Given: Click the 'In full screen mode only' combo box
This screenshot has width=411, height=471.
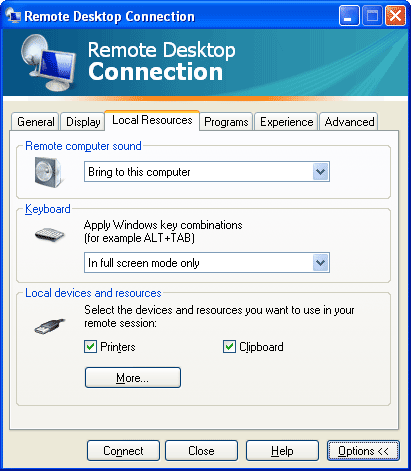Looking at the screenshot, I should tap(207, 263).
